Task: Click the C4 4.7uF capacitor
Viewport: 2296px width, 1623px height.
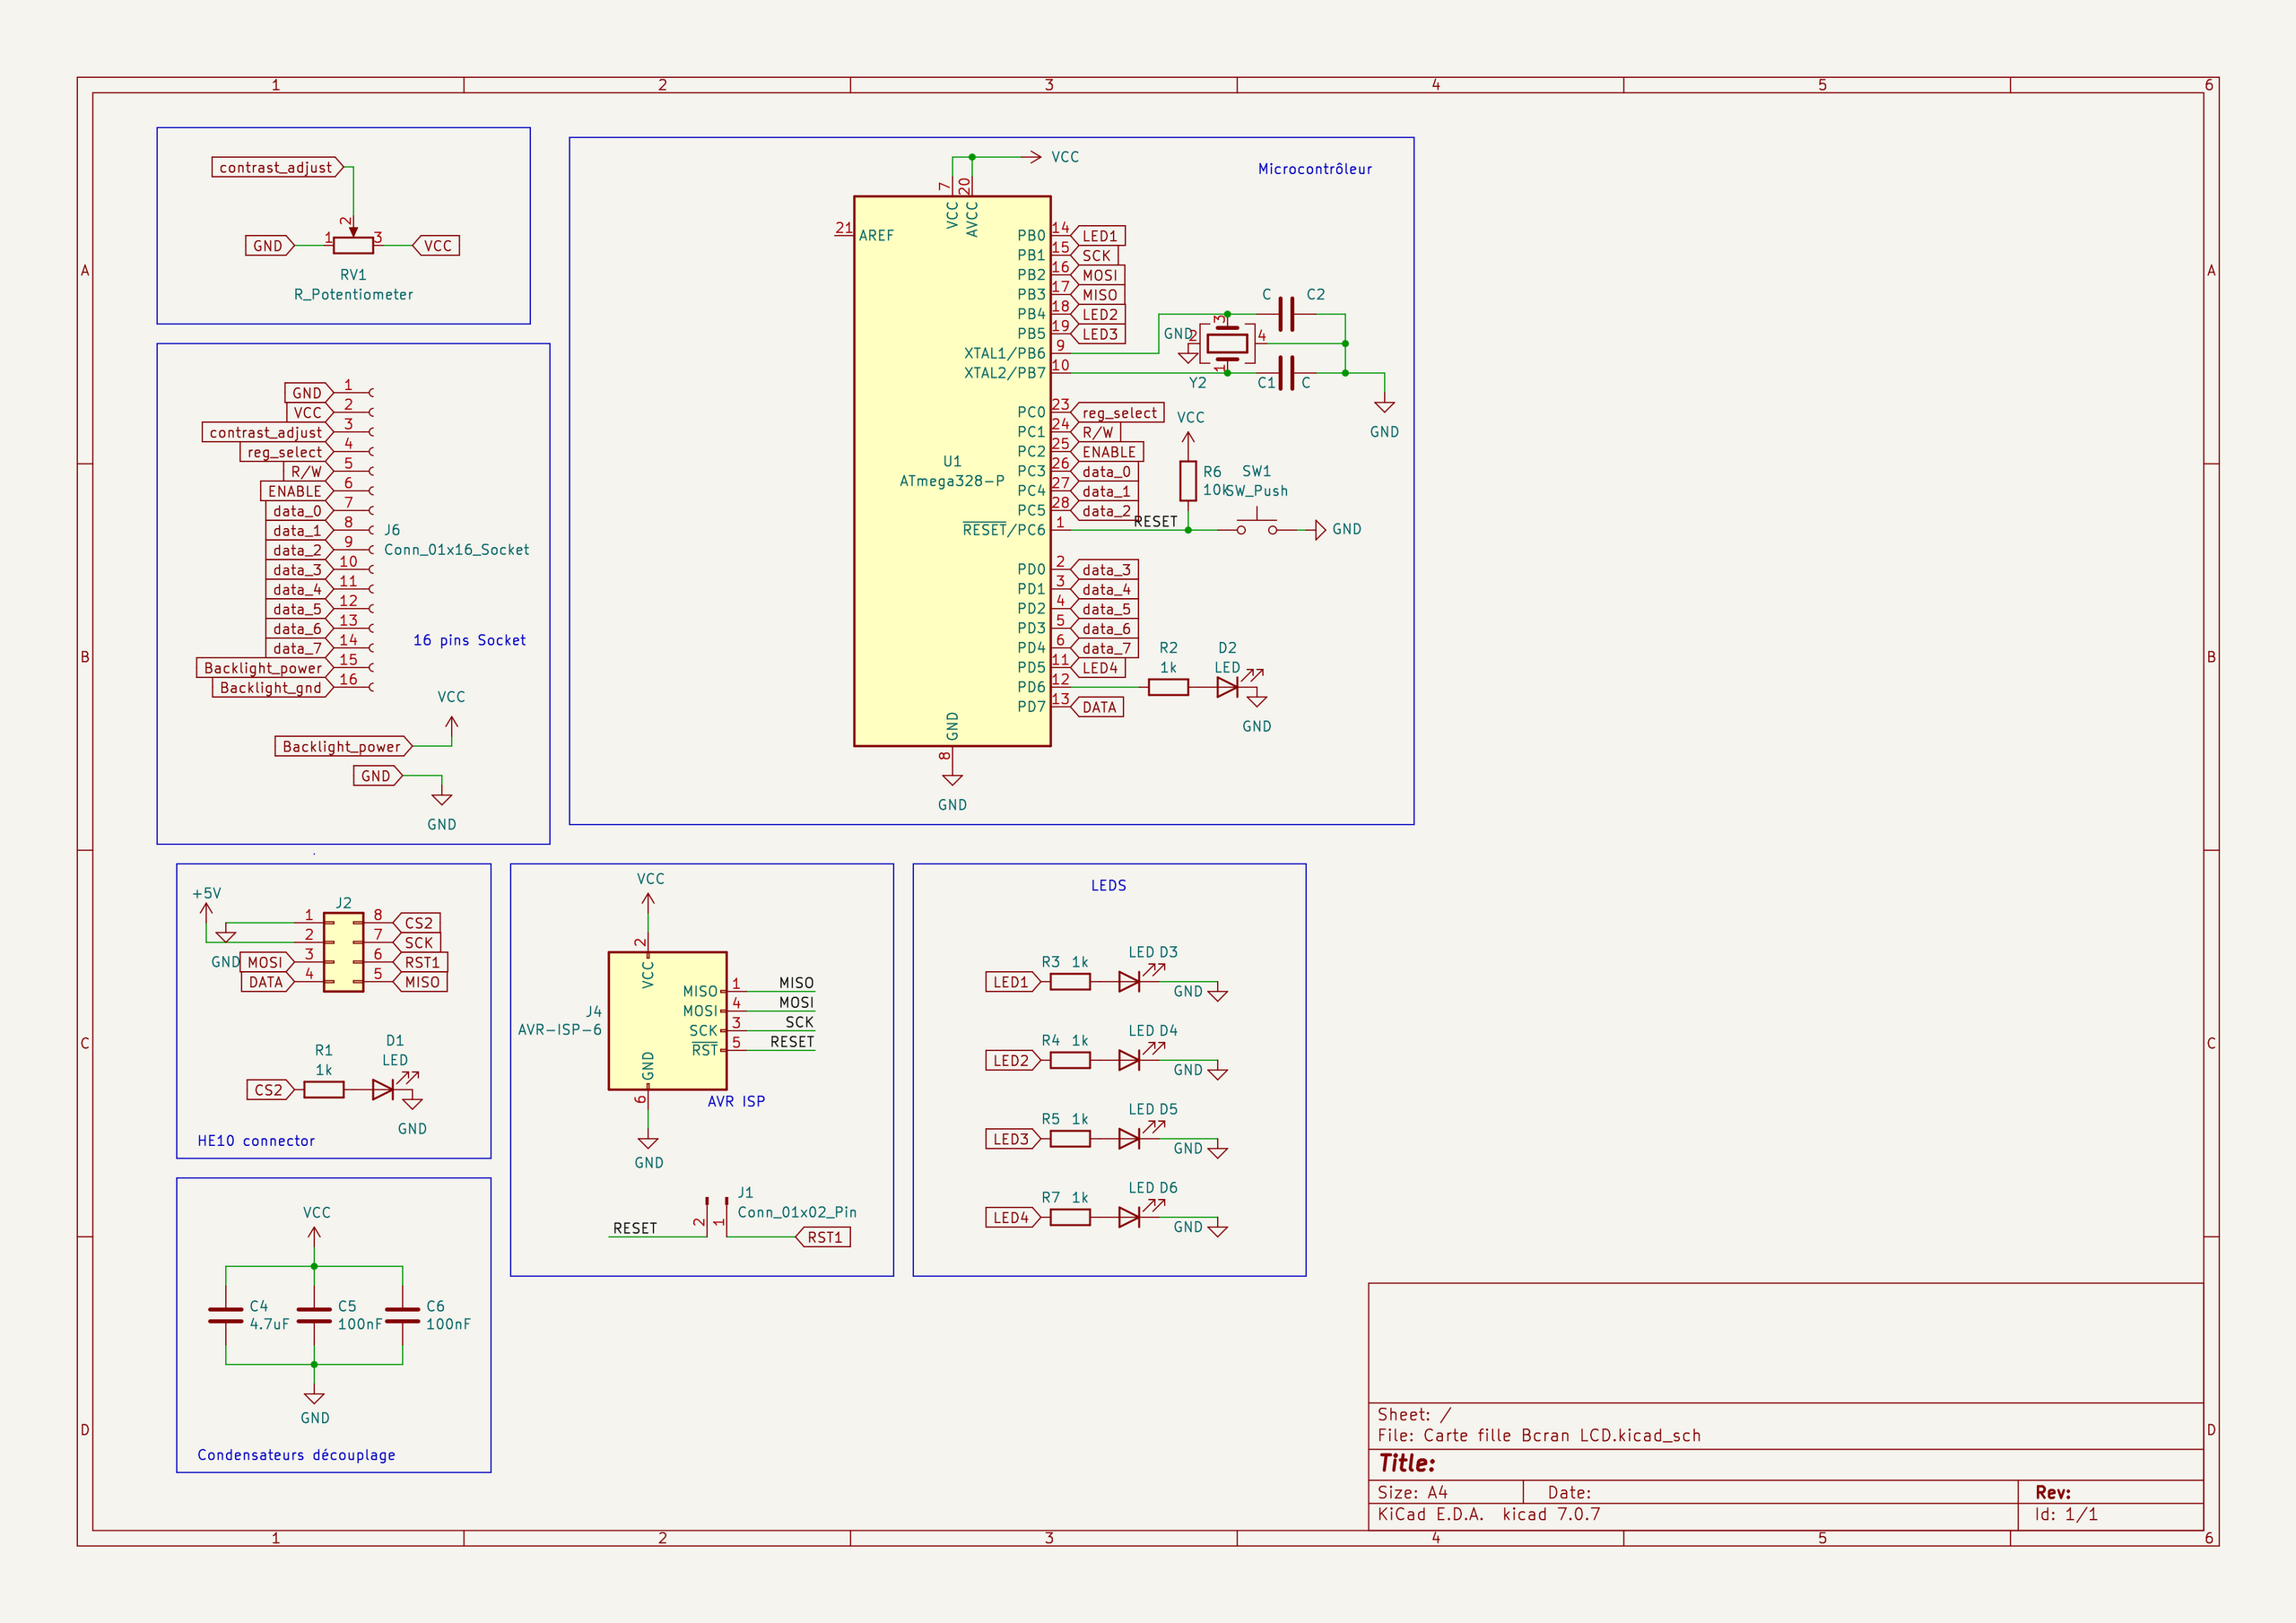Action: click(226, 1315)
